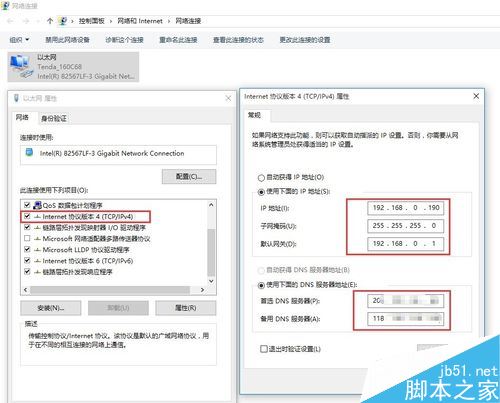Click 禁用此网络设备 in the toolbar
500x403 pixels.
click(x=68, y=40)
